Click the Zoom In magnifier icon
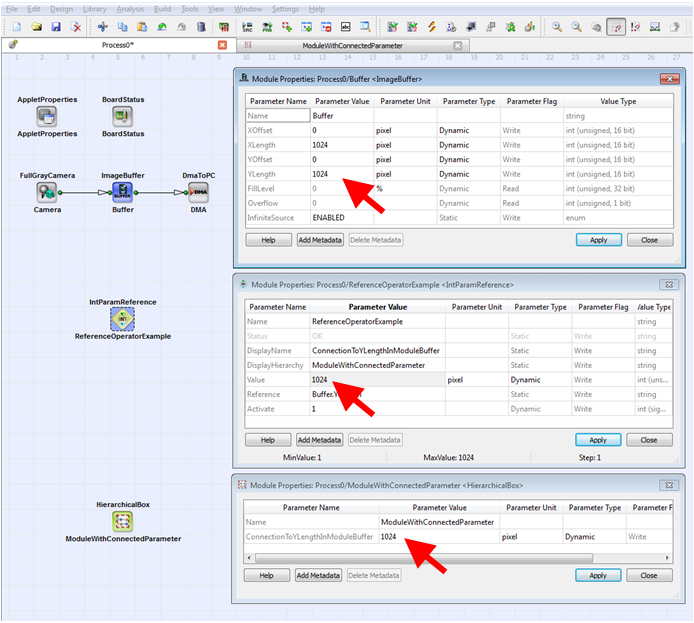 (x=557, y=27)
